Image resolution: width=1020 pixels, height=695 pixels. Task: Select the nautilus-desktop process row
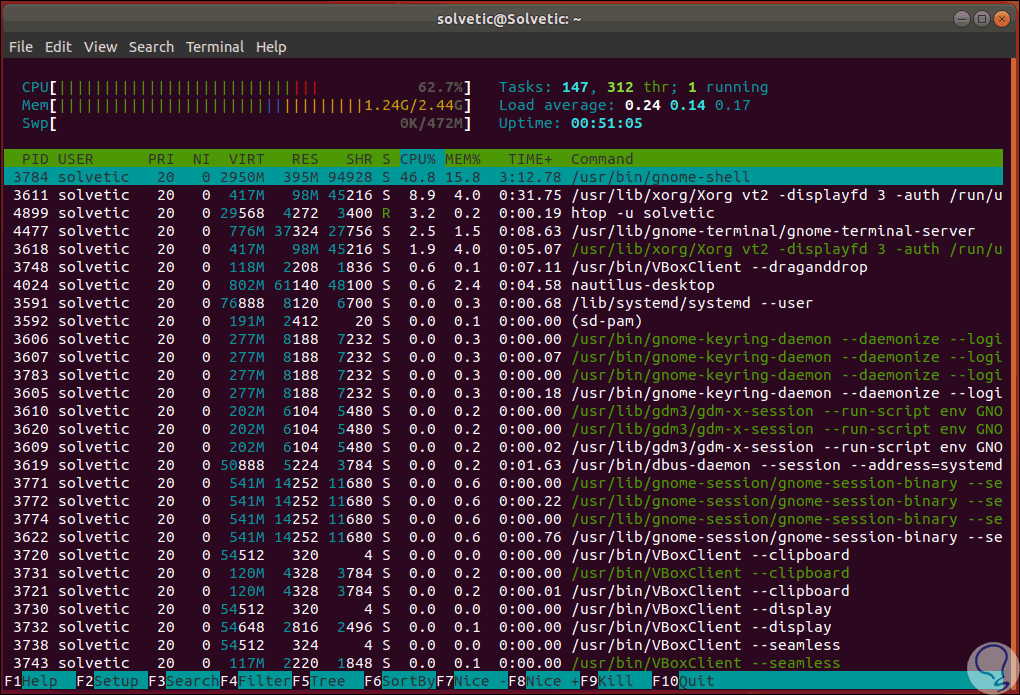(503, 285)
